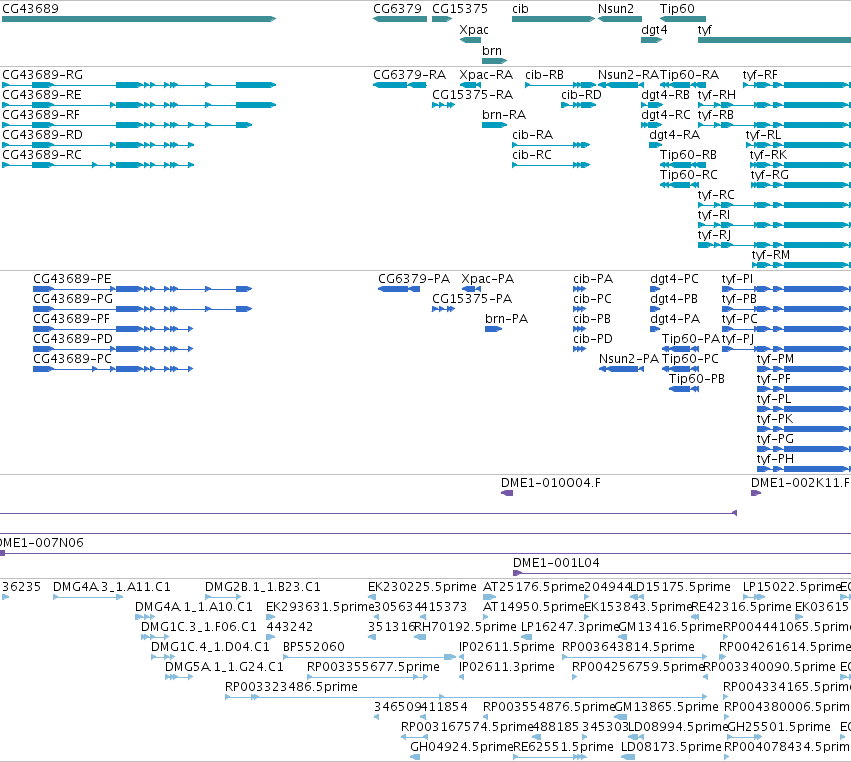This screenshot has height=762, width=851.
Task: Select the CG43689 gene bar
Action: (139, 19)
